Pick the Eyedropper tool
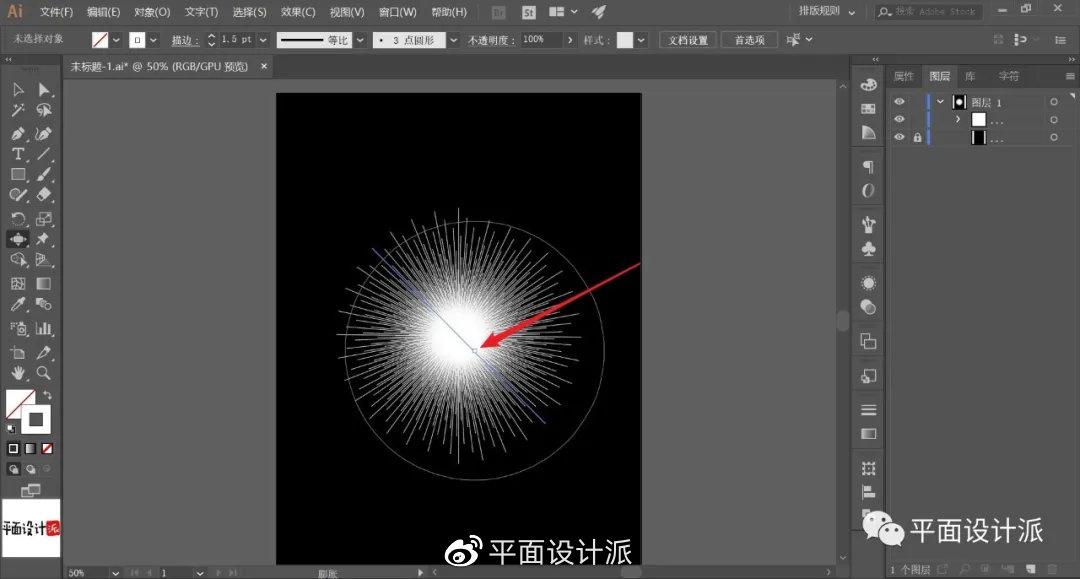Image resolution: width=1080 pixels, height=579 pixels. coord(18,304)
